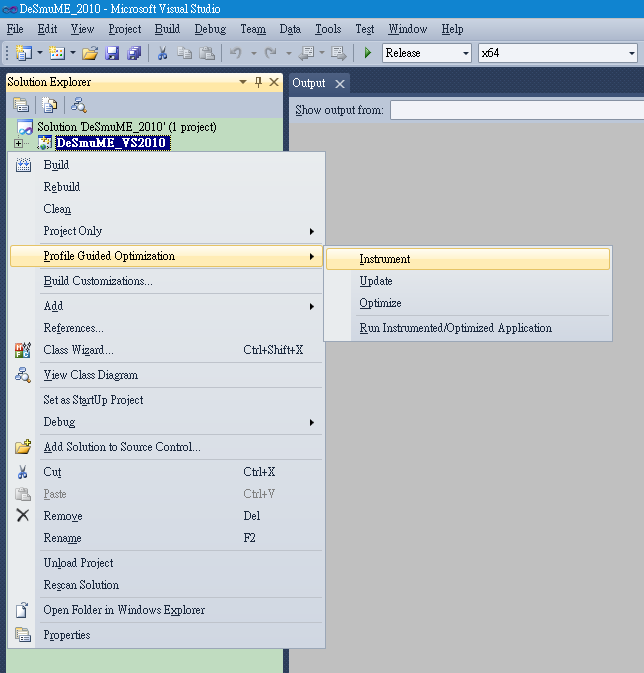This screenshot has width=644, height=673.
Task: Open the Add New Item dropdown arrow
Action: [x=73, y=53]
